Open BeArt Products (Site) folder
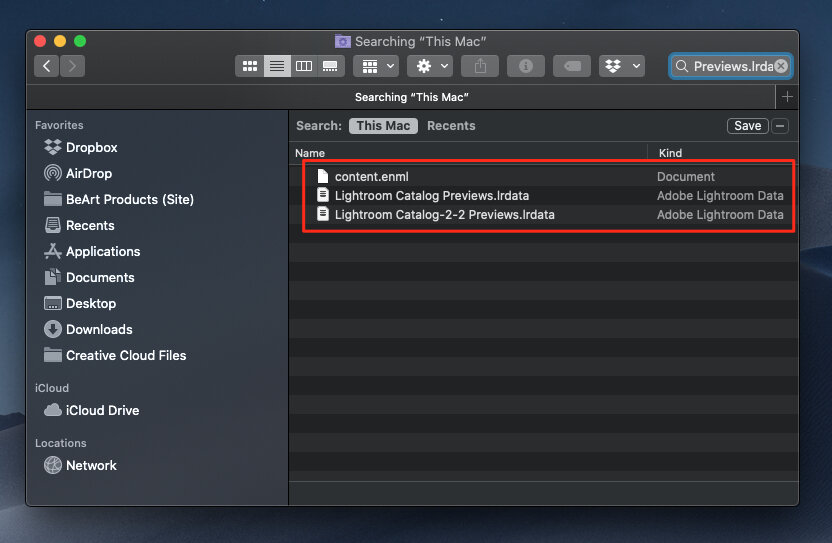The image size is (832, 543). tap(119, 199)
